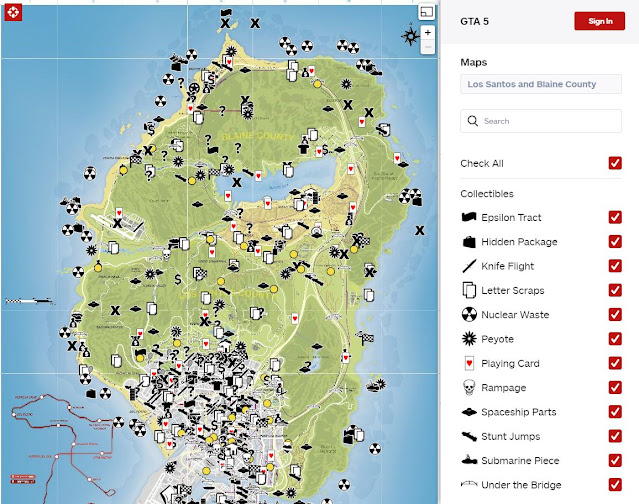The height and width of the screenshot is (504, 639).
Task: Select the Nuclear Waste label
Action: coord(515,315)
